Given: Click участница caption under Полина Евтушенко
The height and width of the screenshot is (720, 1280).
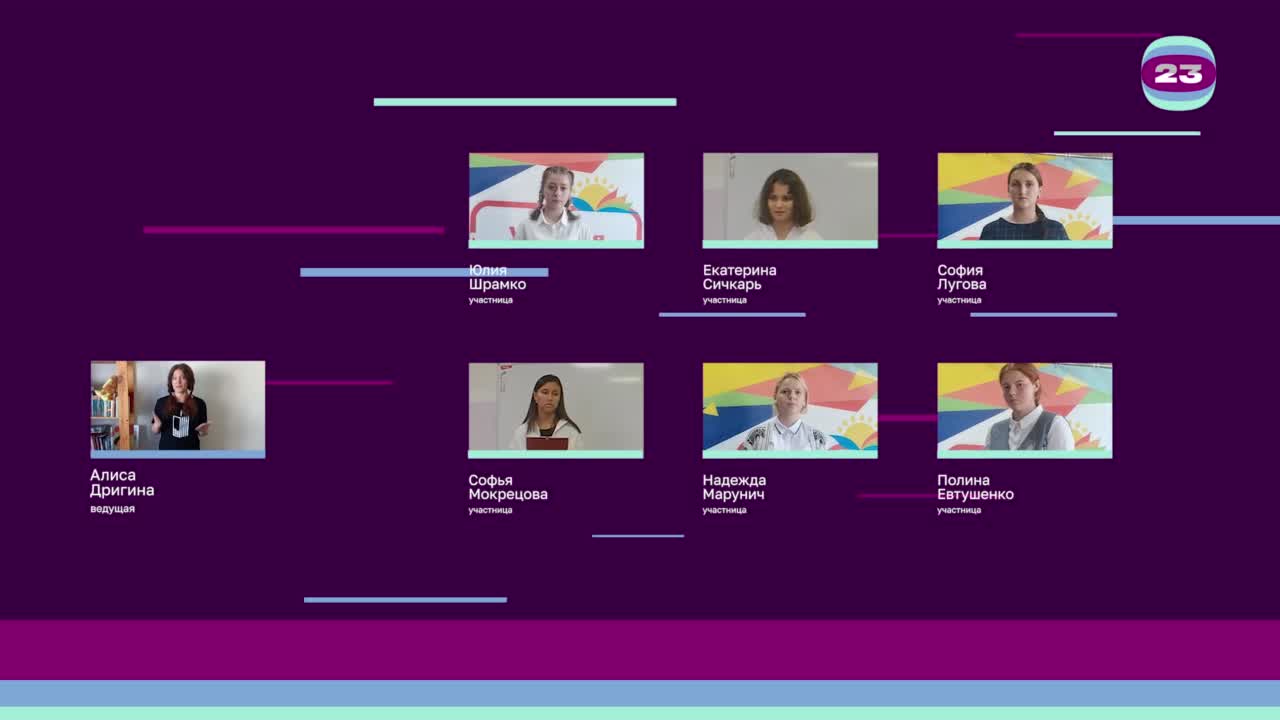Looking at the screenshot, I should point(959,510).
